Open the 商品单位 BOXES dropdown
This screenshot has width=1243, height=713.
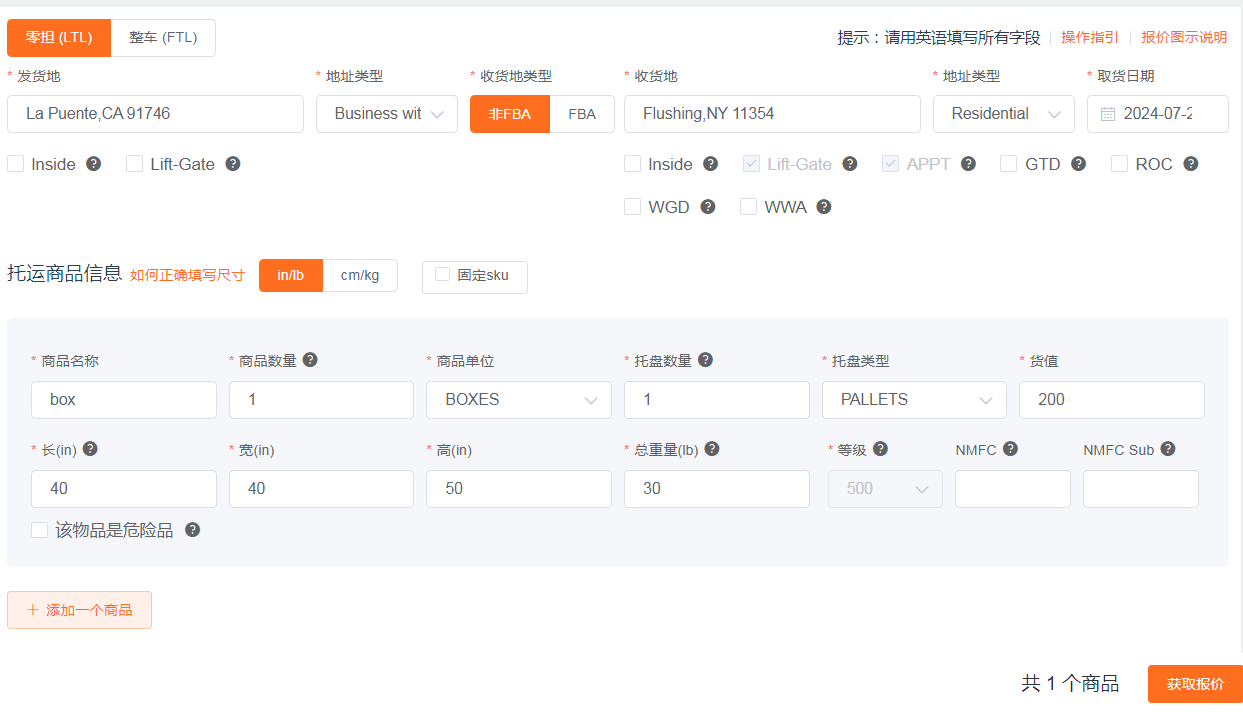coord(519,400)
